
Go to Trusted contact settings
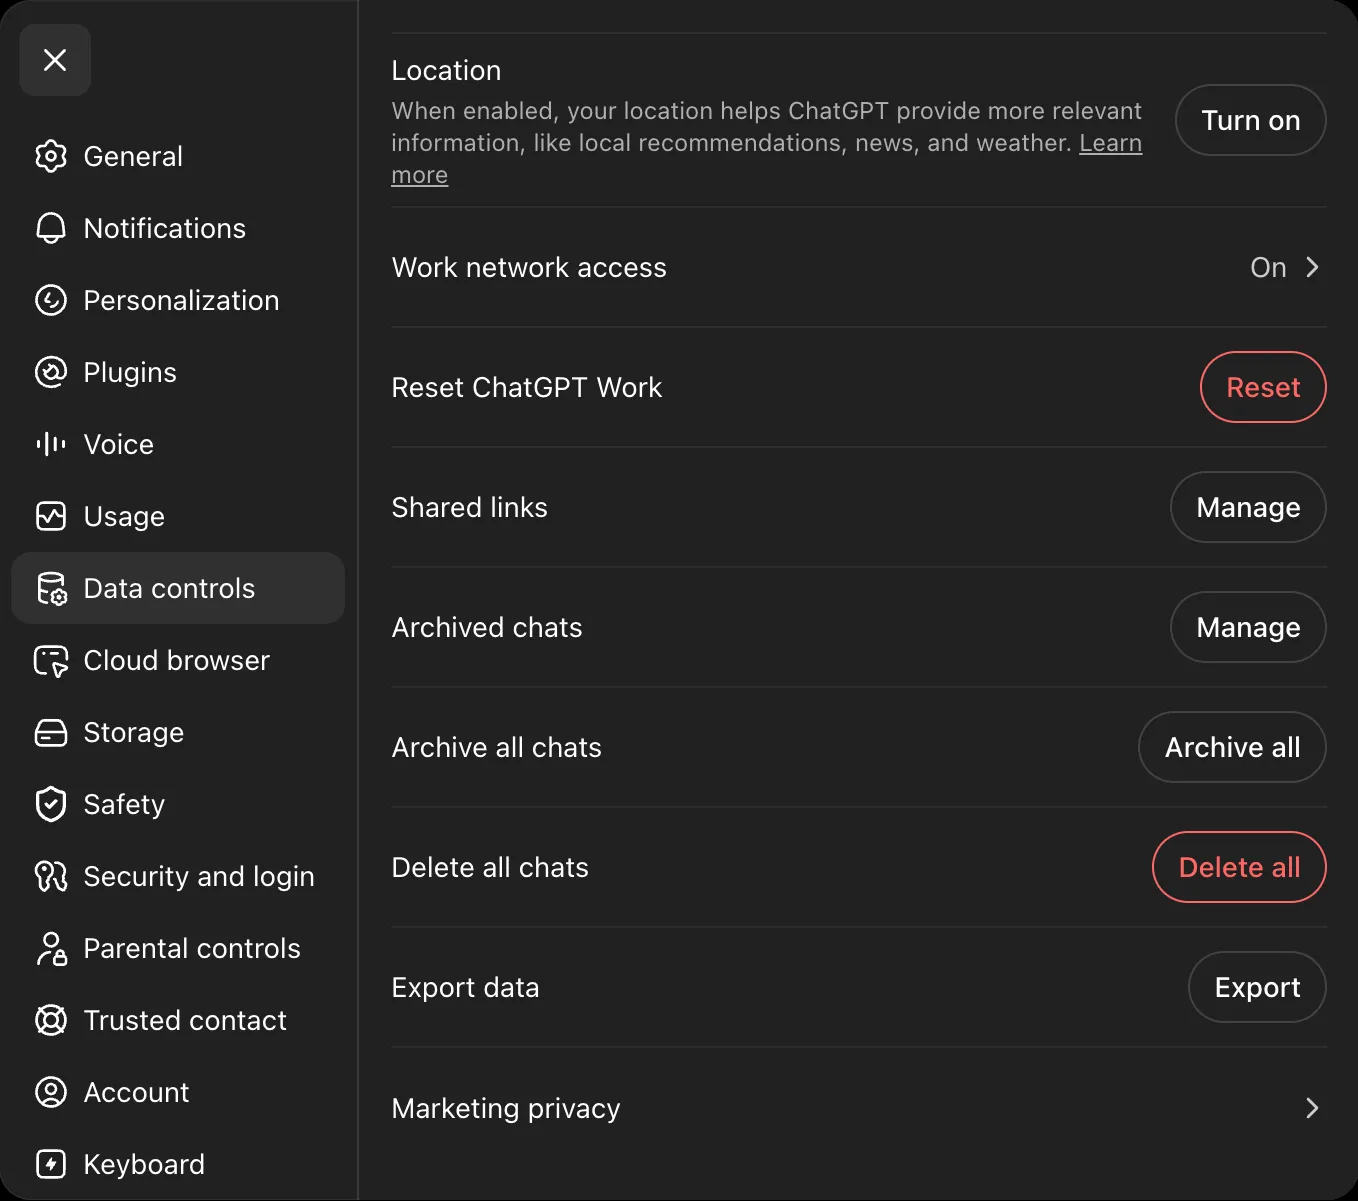coord(178,1020)
